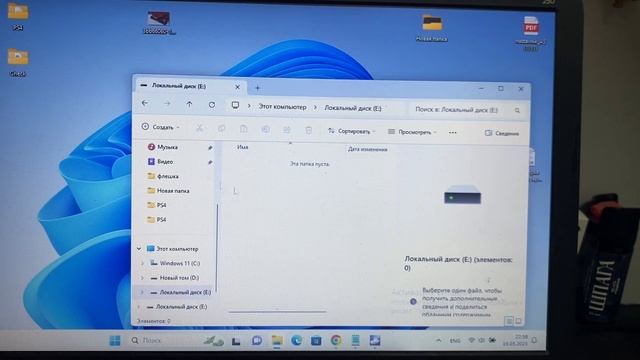Open the Windows Start menu
This screenshot has height=360, width=640.
115,340
